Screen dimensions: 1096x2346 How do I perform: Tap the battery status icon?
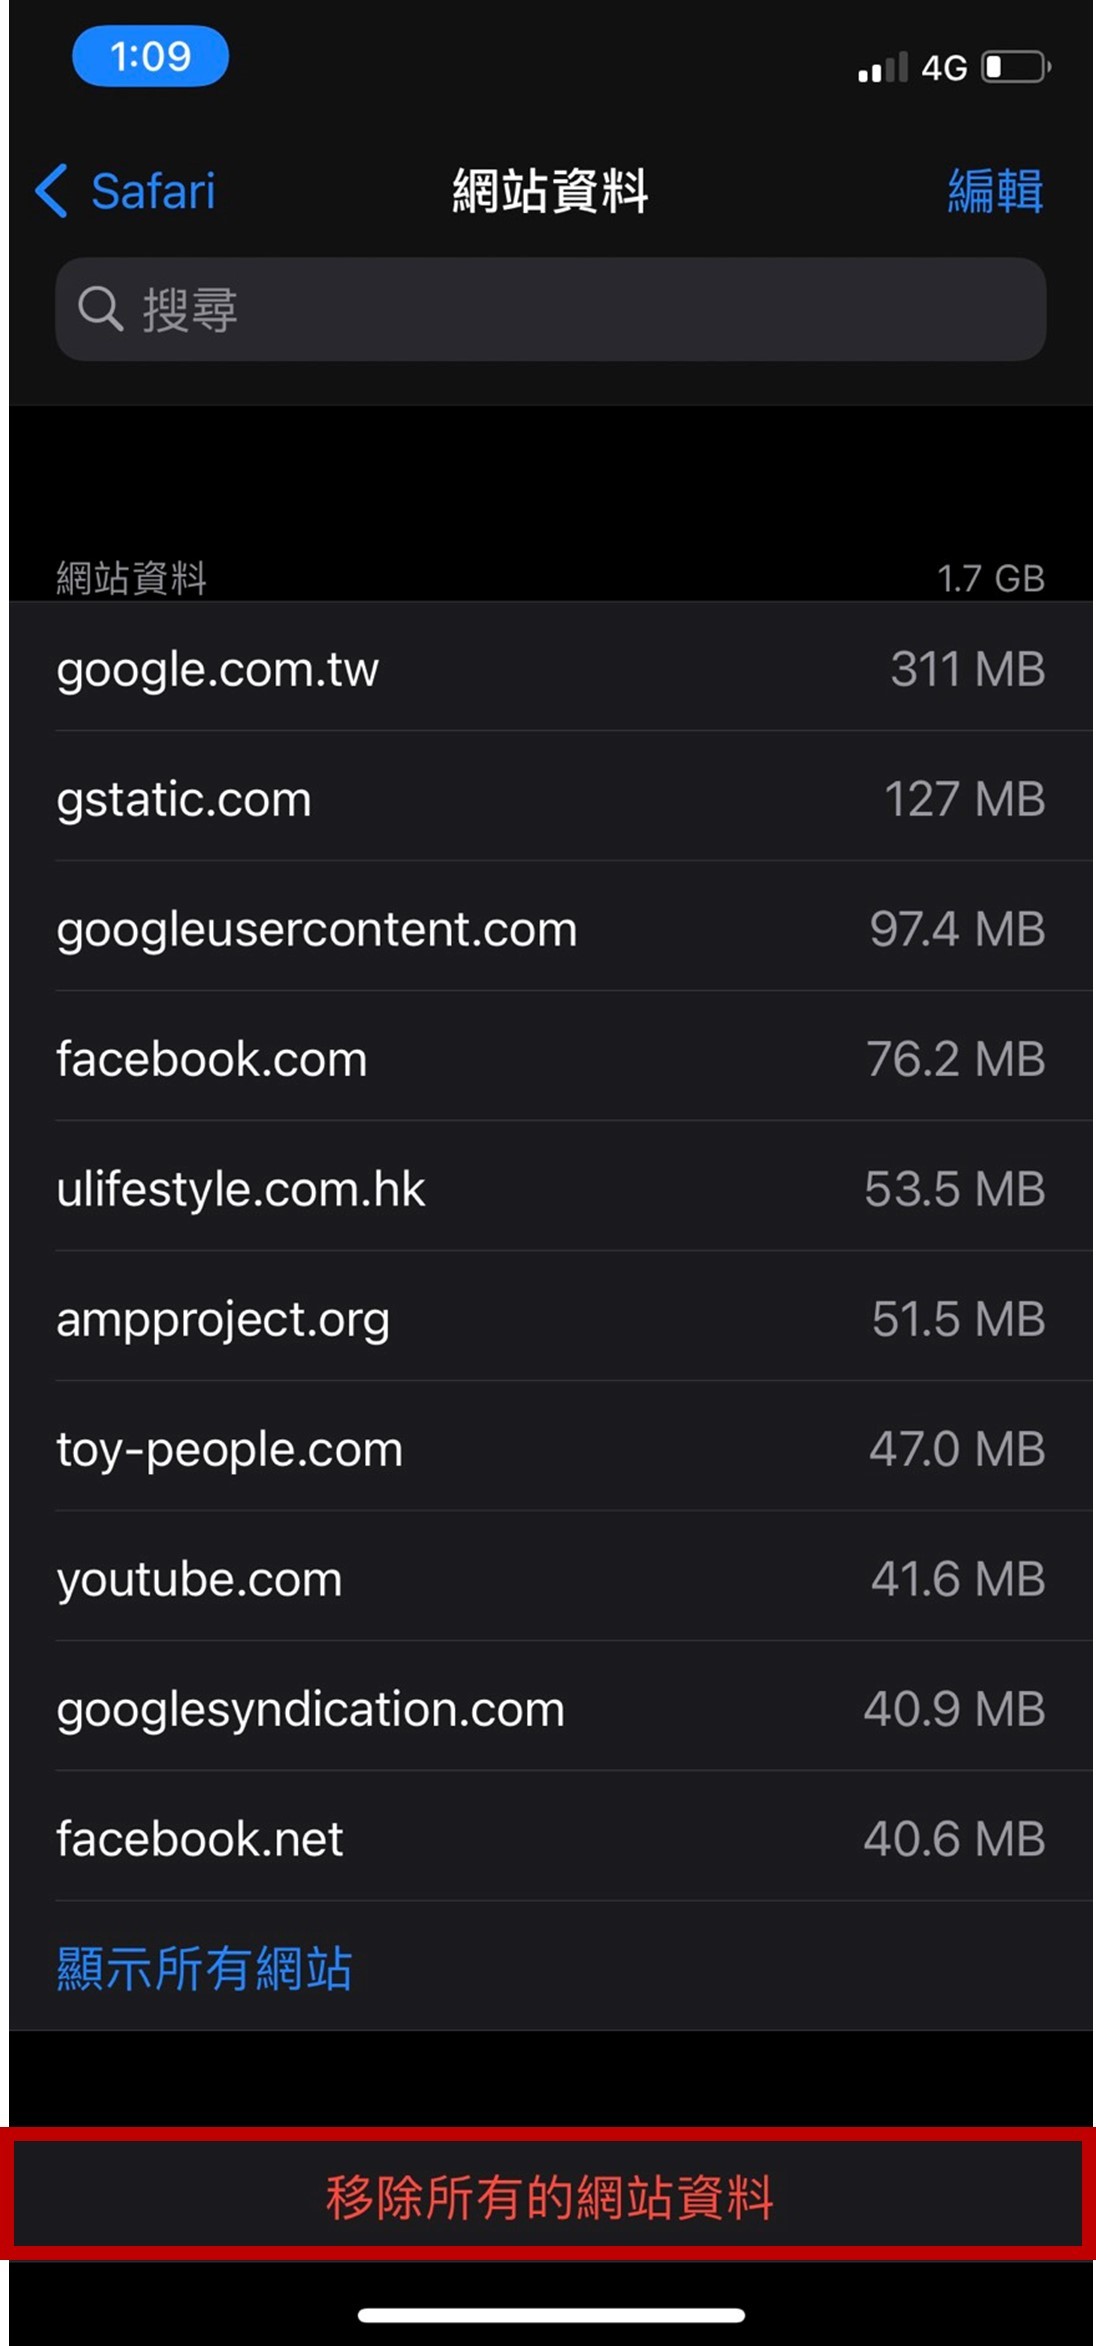(1015, 68)
